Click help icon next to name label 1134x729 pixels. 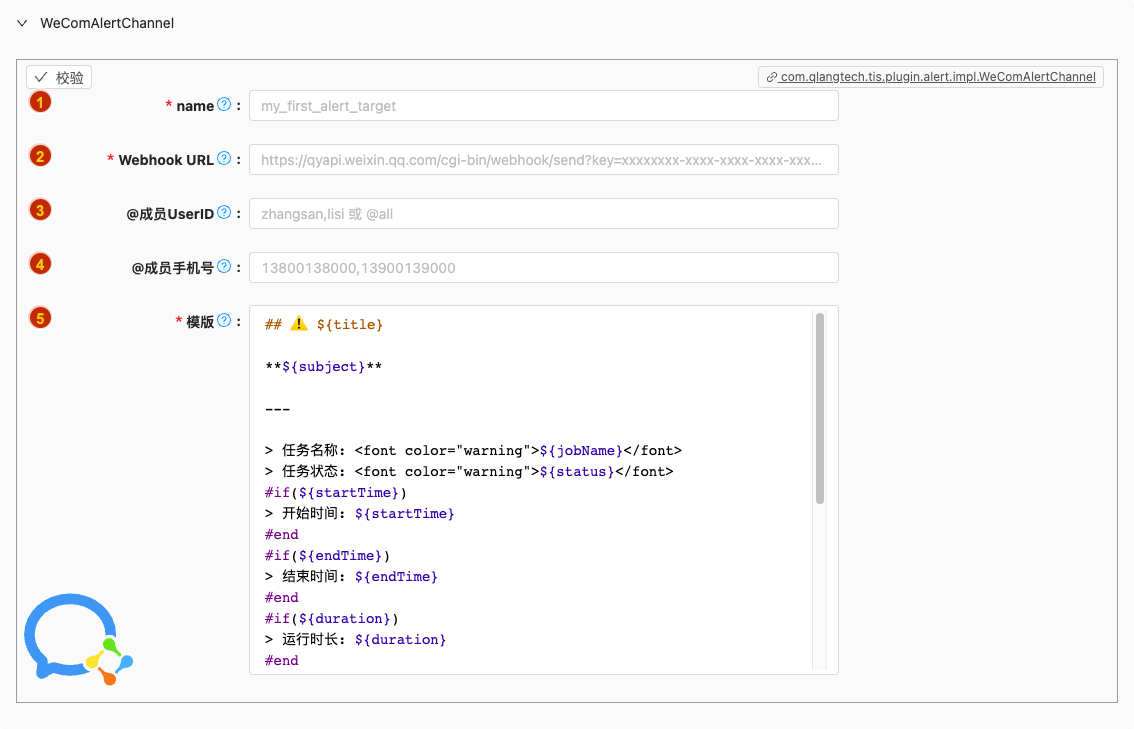(224, 105)
